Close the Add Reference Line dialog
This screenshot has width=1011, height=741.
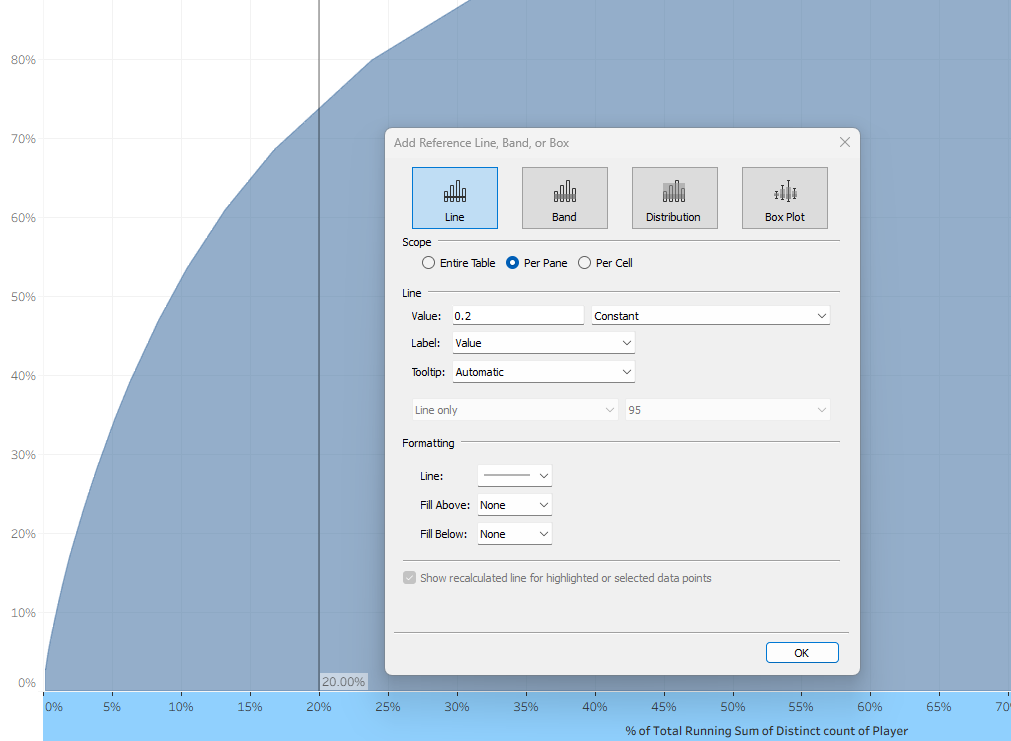pos(845,142)
